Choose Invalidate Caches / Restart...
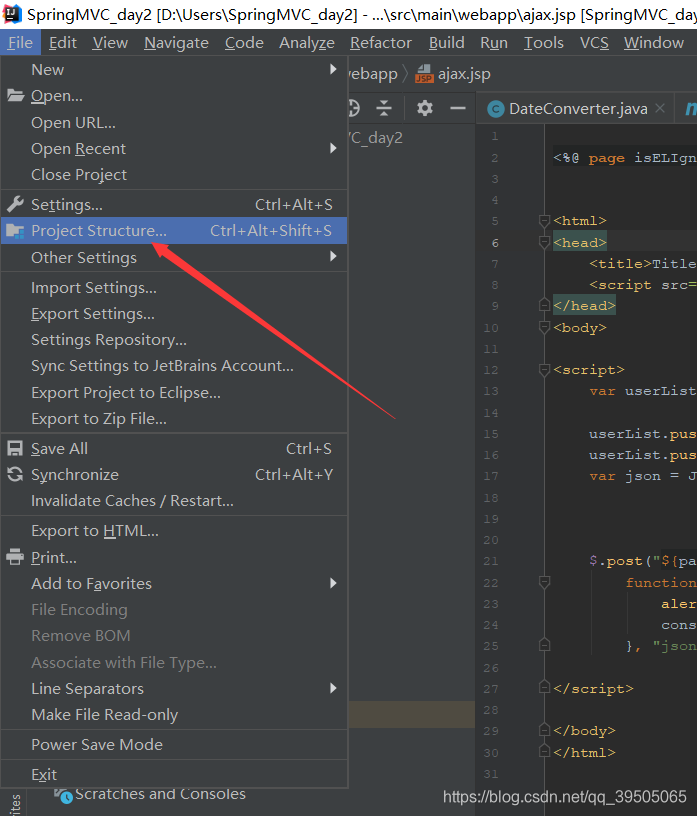This screenshot has width=697, height=816. point(174,501)
